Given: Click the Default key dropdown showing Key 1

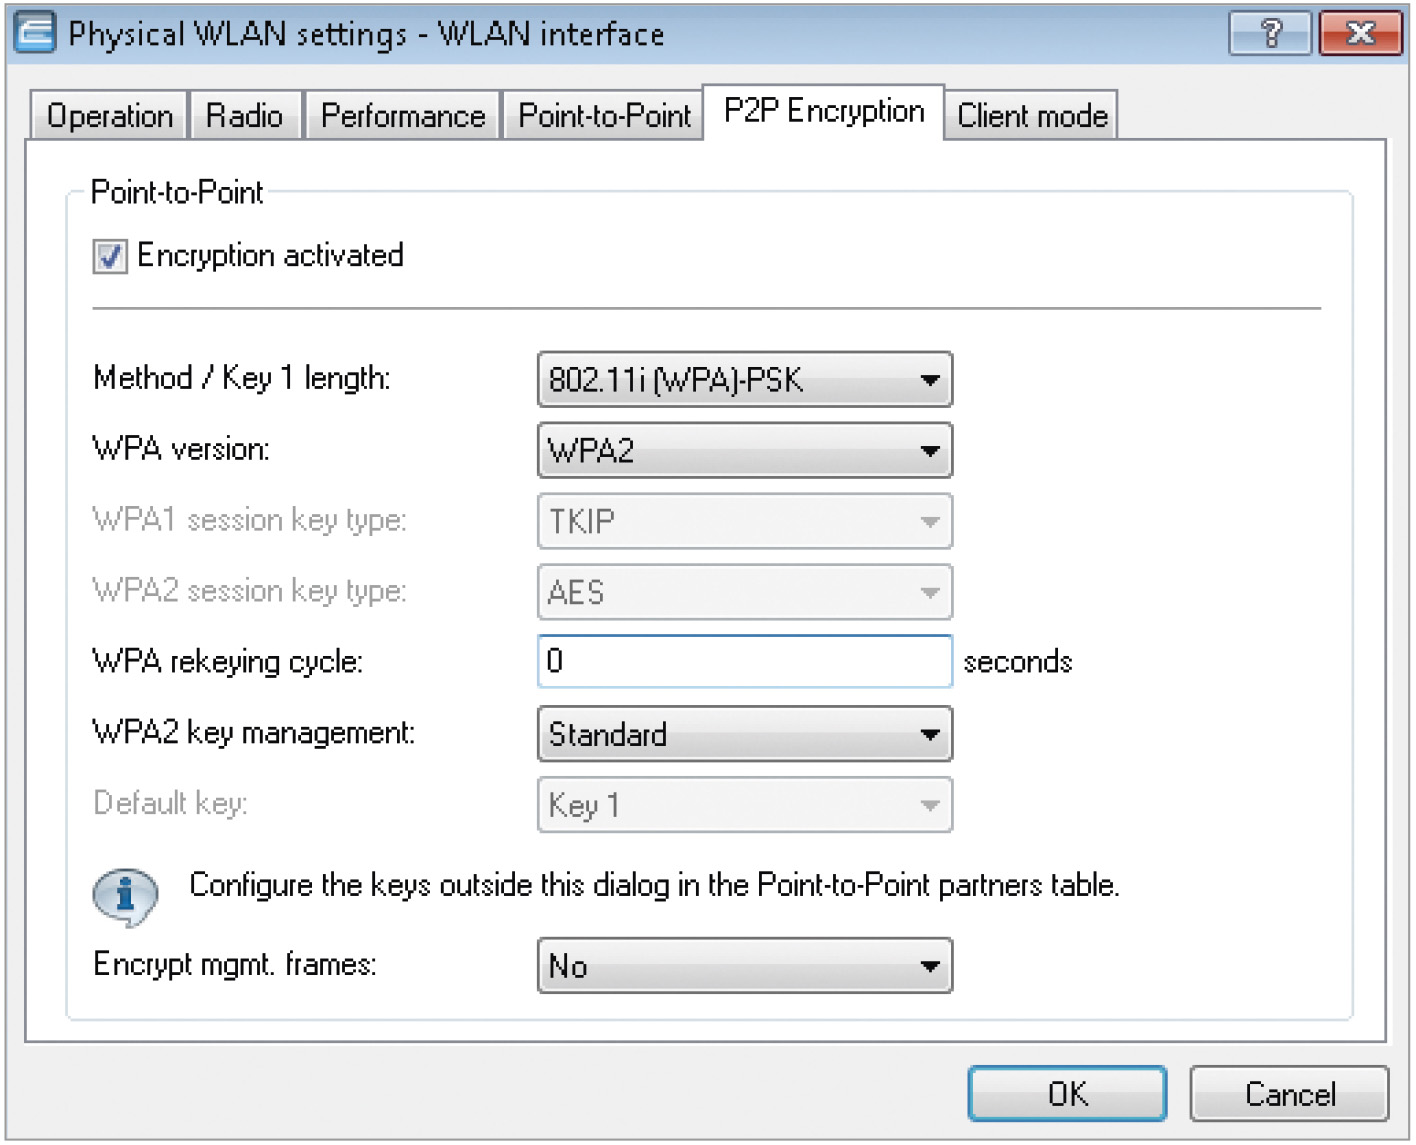Looking at the screenshot, I should [745, 806].
